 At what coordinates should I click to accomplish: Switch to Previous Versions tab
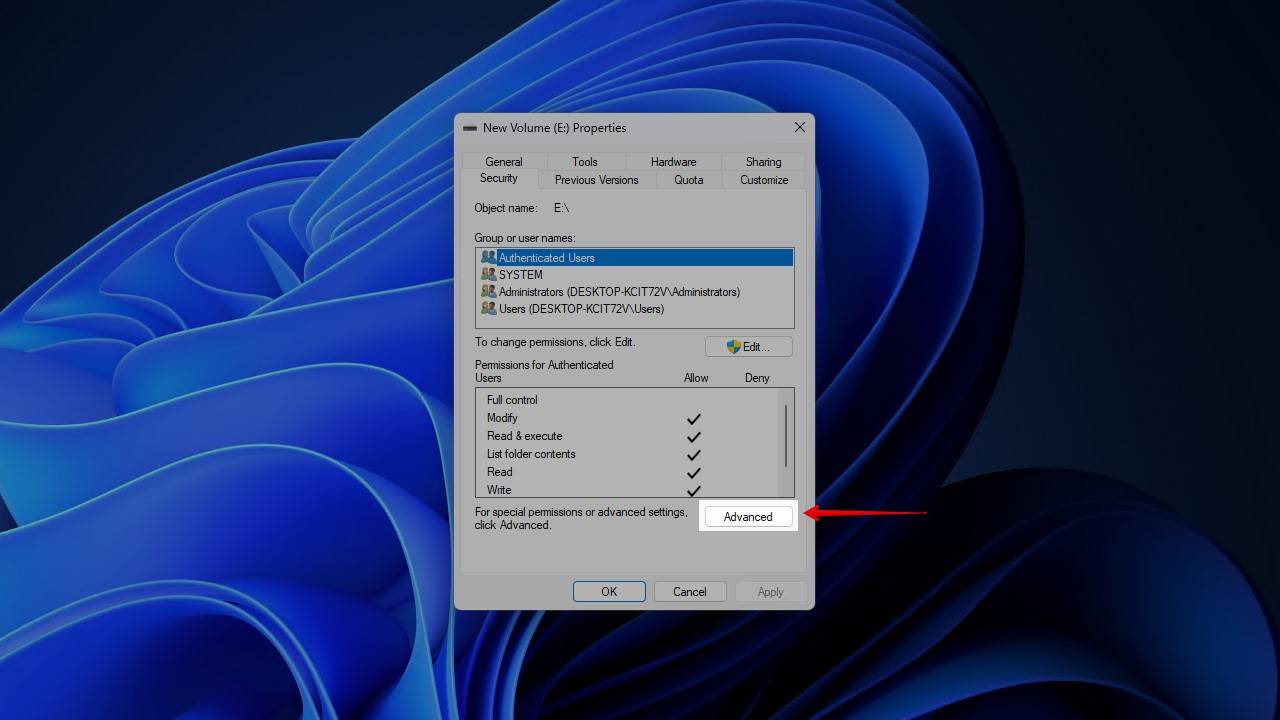(x=596, y=180)
